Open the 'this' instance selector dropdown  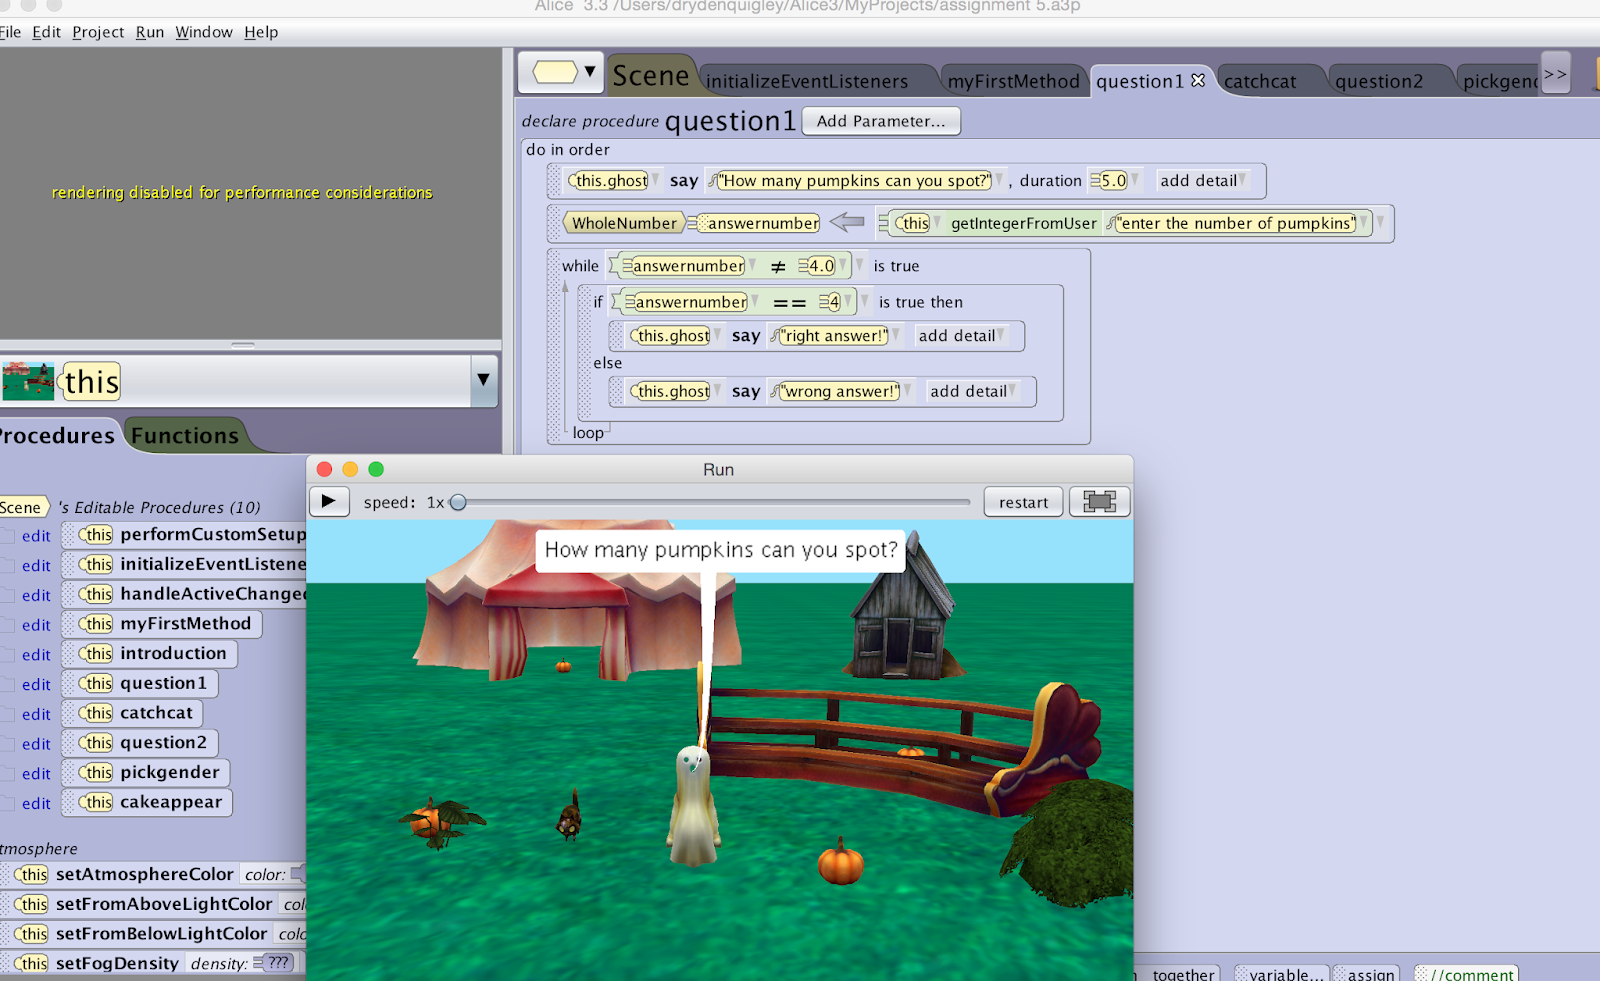(x=483, y=380)
